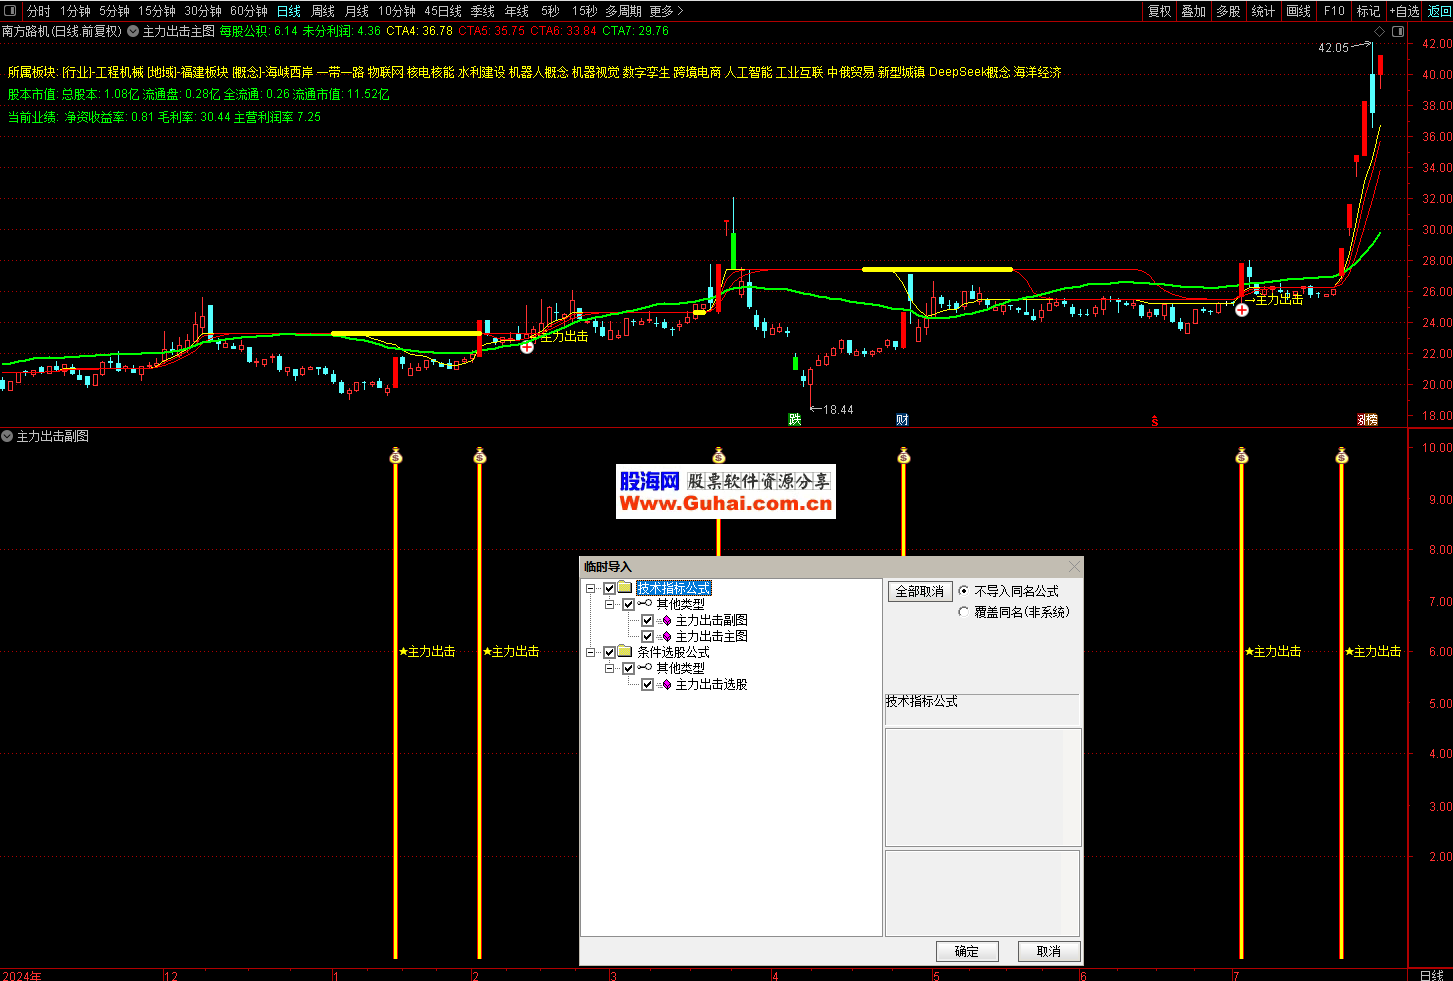The width and height of the screenshot is (1453, 981).
Task: Open F10 company info
Action: click(x=1334, y=11)
